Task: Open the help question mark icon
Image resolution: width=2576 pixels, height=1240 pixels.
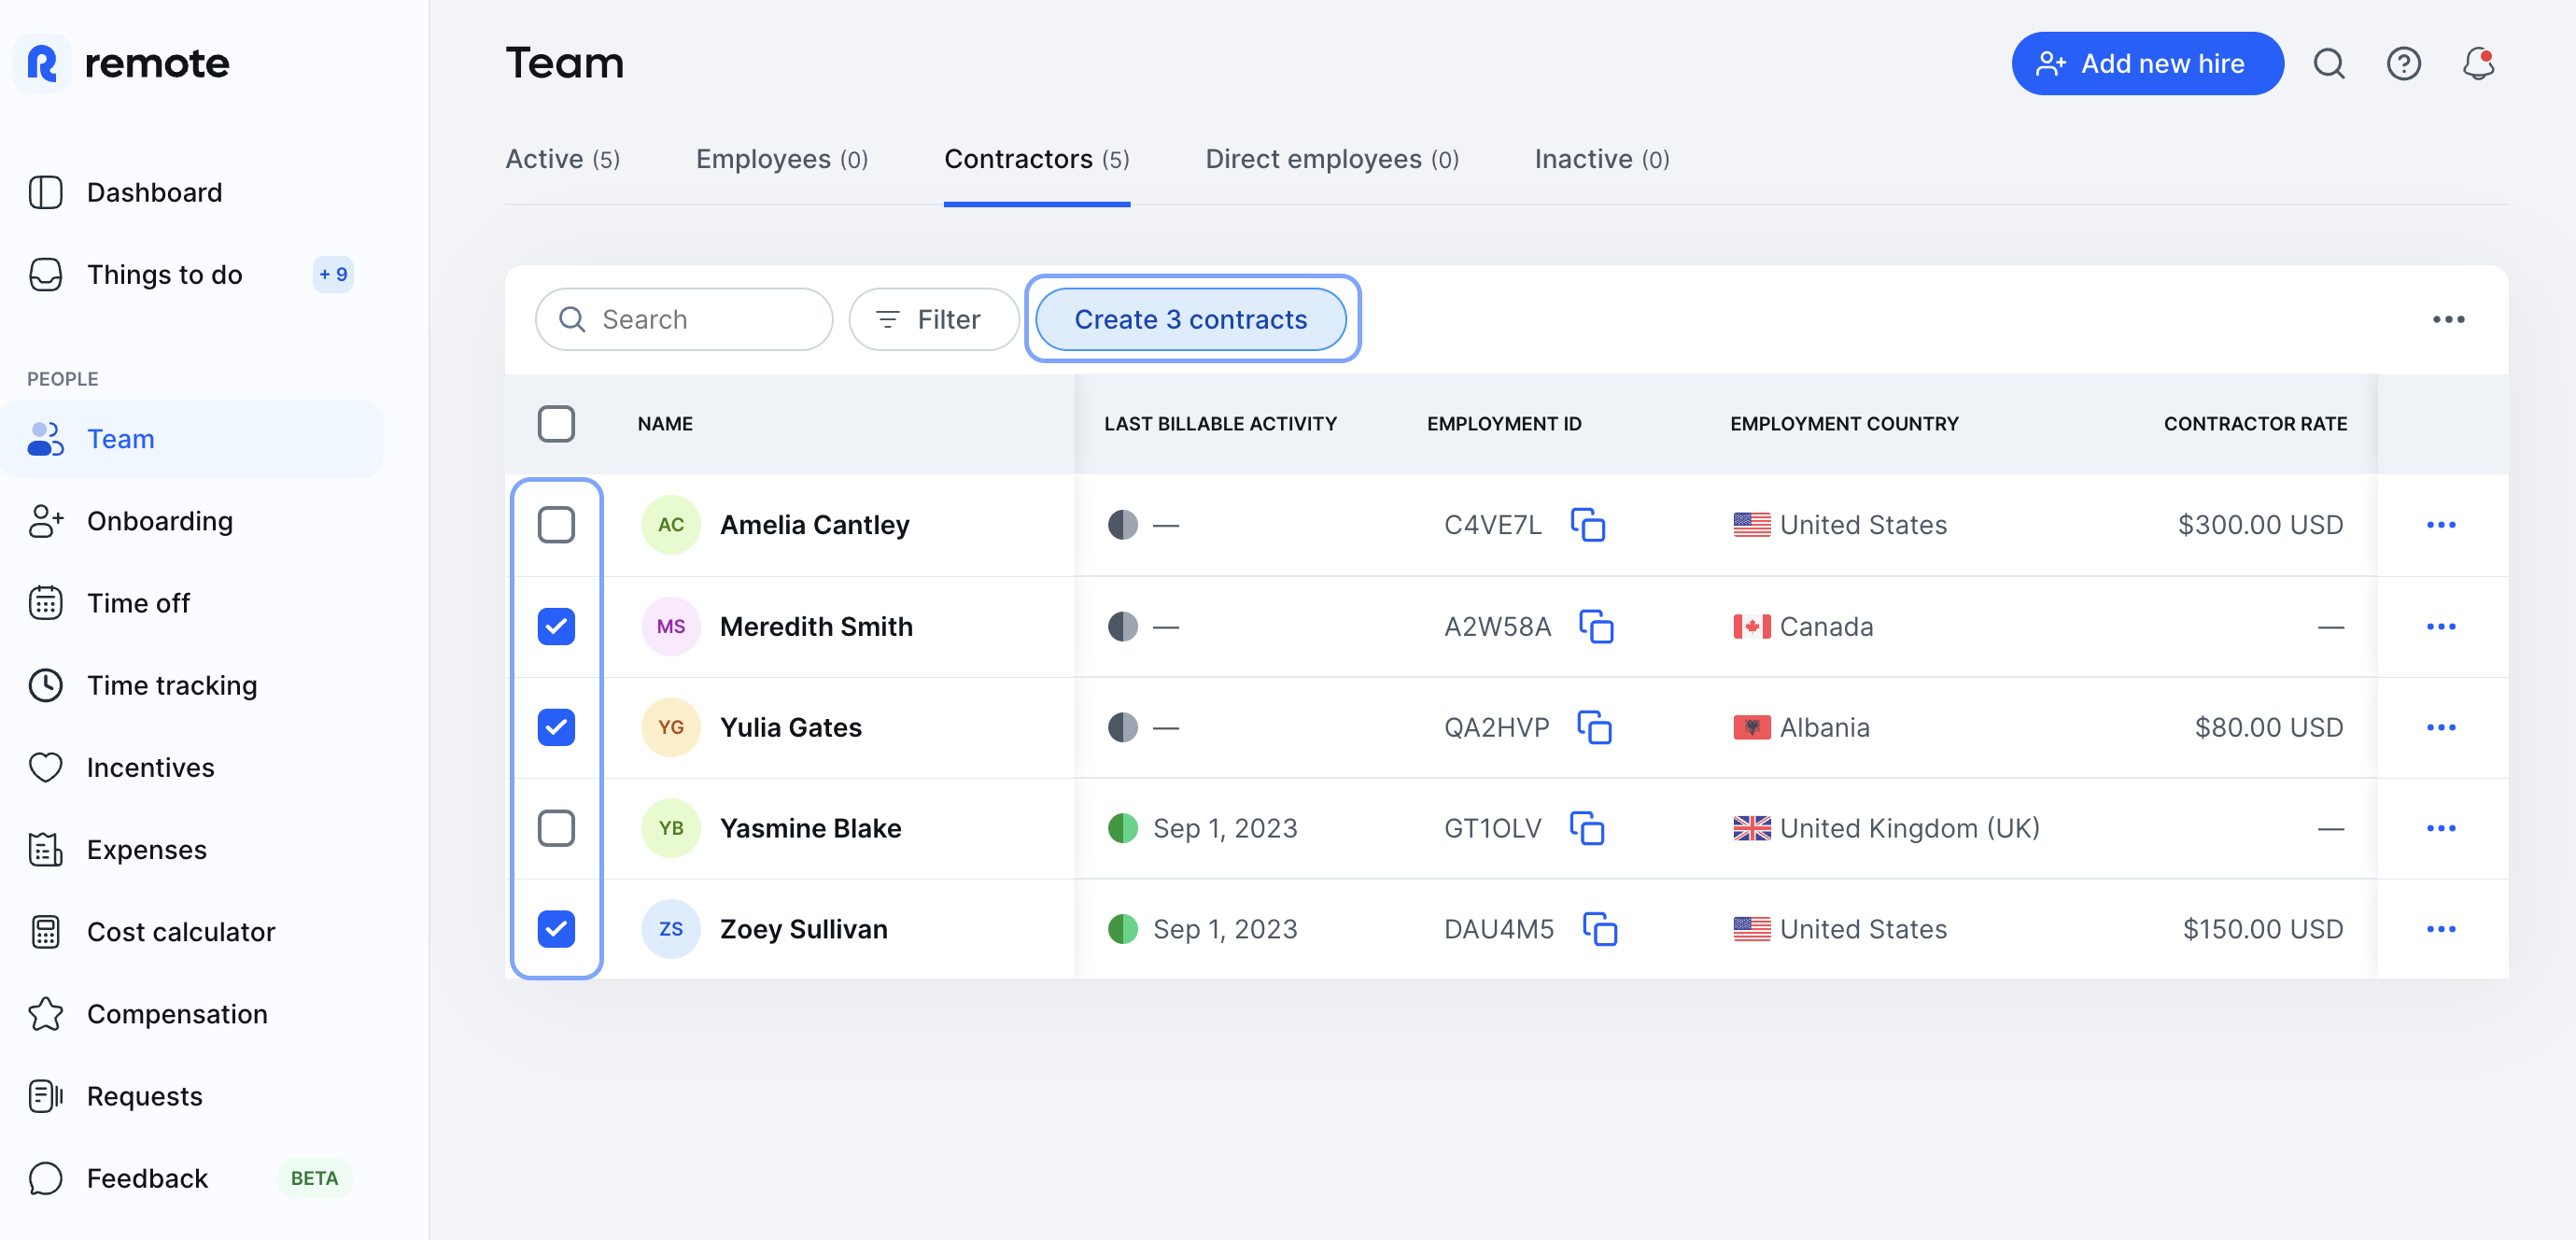Action: [2403, 64]
